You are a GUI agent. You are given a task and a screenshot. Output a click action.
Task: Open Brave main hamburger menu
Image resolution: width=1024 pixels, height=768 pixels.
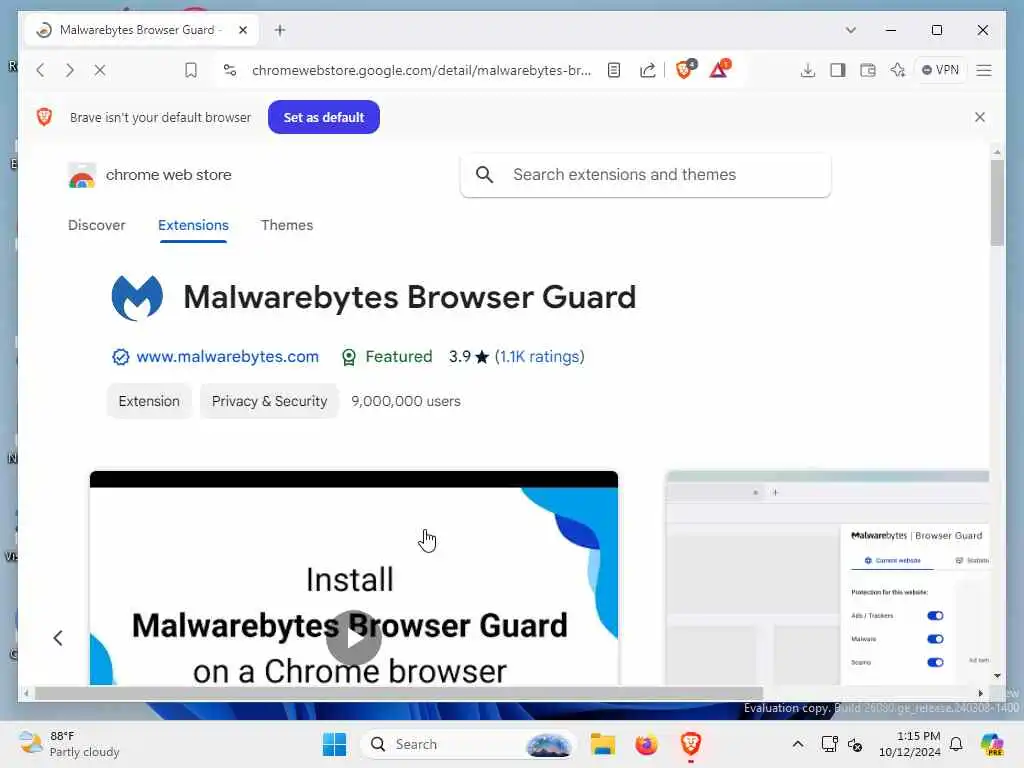[984, 70]
